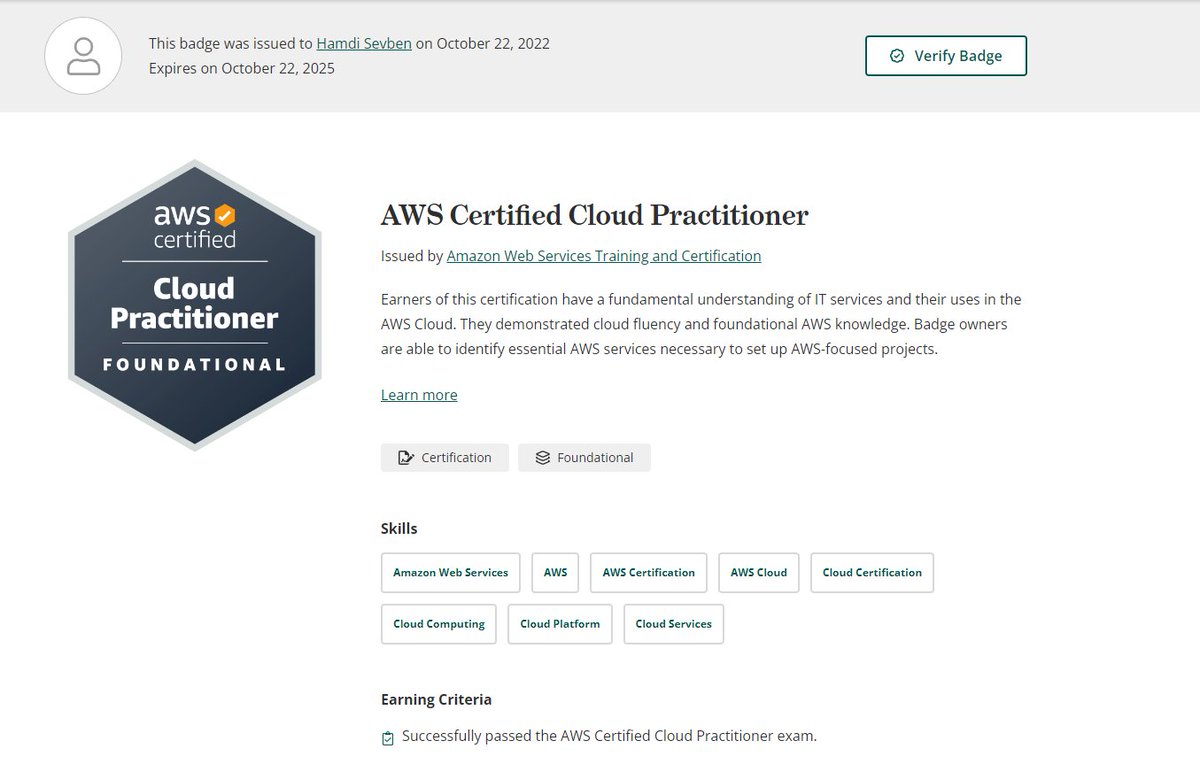
Task: Click the checkmark icon in Verify Badge
Action: 897,56
